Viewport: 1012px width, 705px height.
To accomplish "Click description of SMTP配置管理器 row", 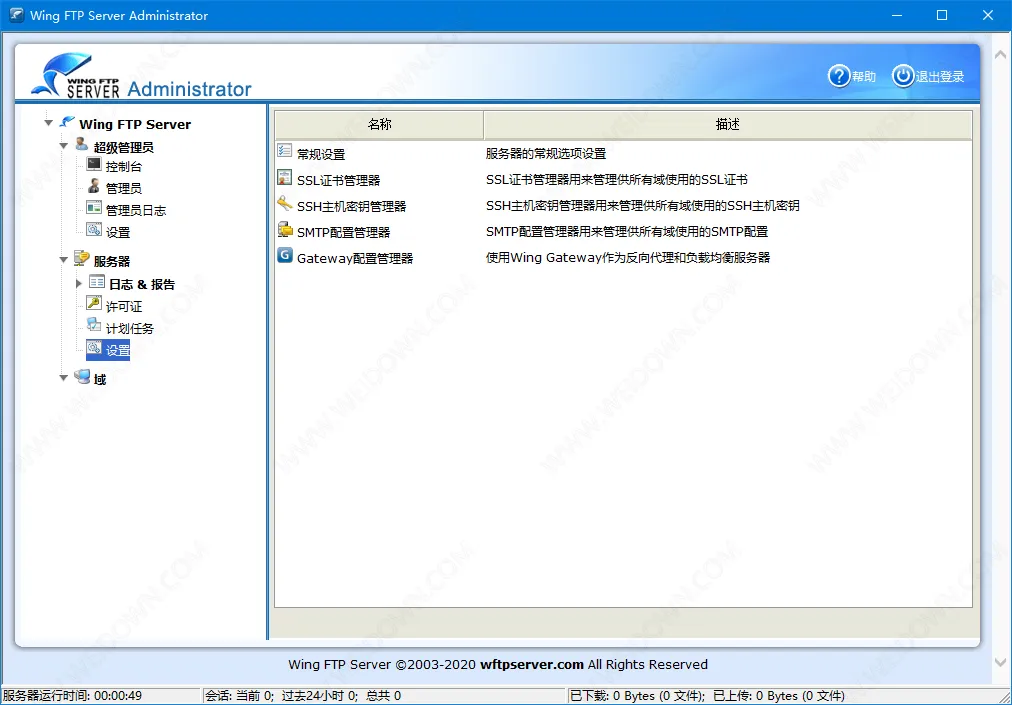I will 627,231.
